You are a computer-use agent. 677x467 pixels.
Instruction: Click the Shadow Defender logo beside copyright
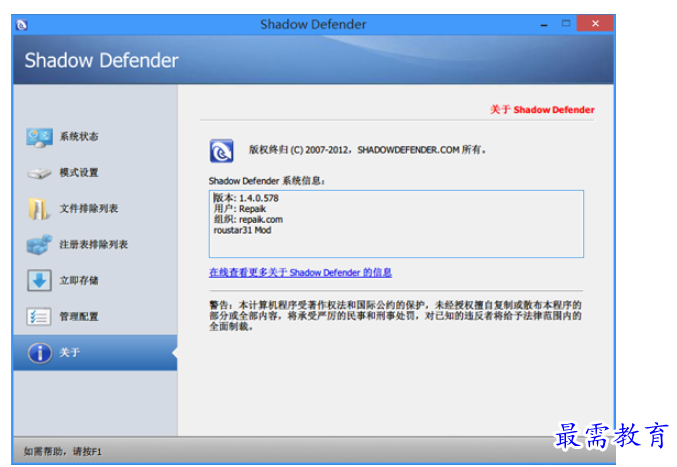(221, 151)
